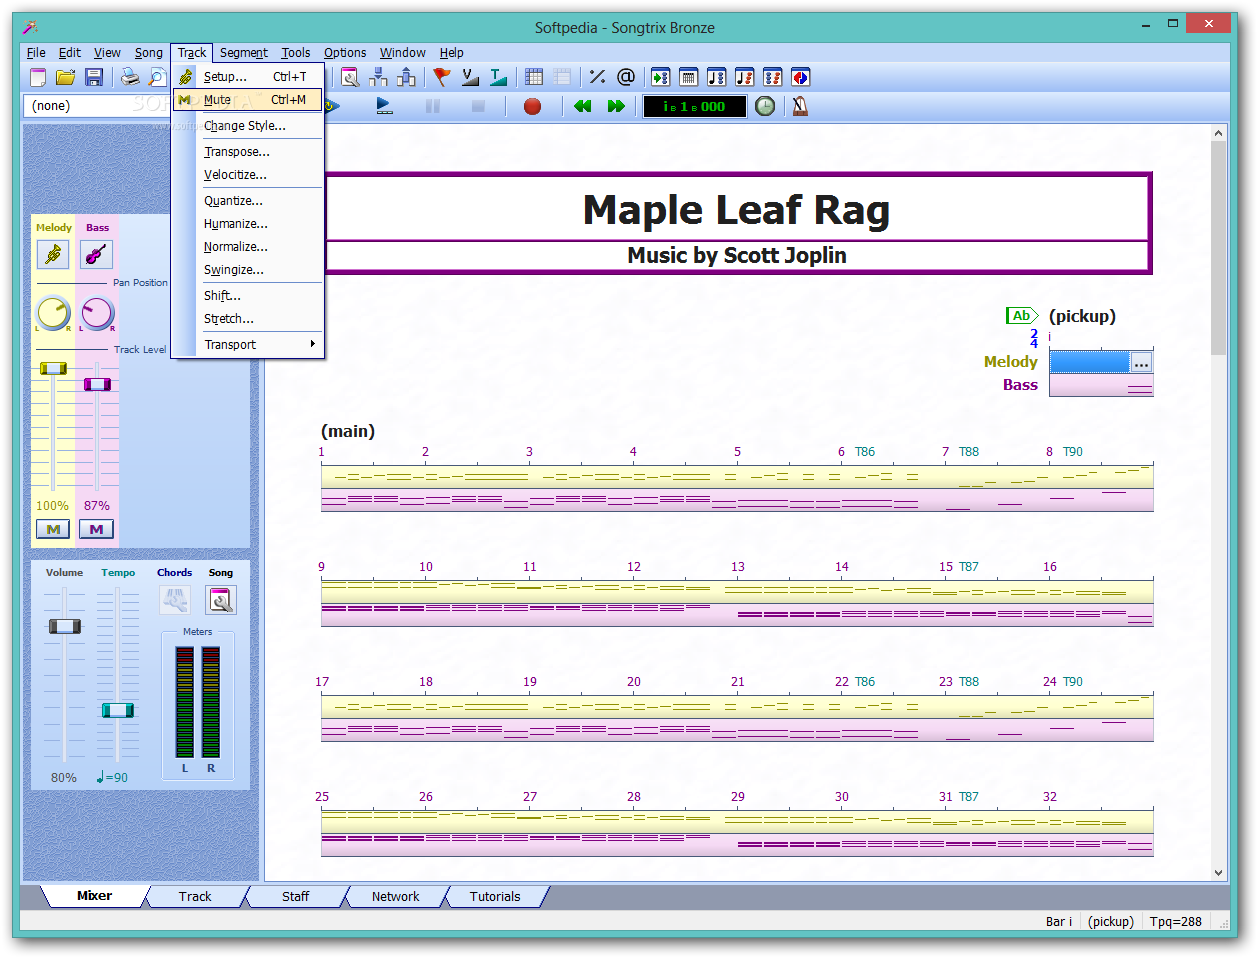
Task: Click the blue note staff view icon
Action: tap(716, 77)
